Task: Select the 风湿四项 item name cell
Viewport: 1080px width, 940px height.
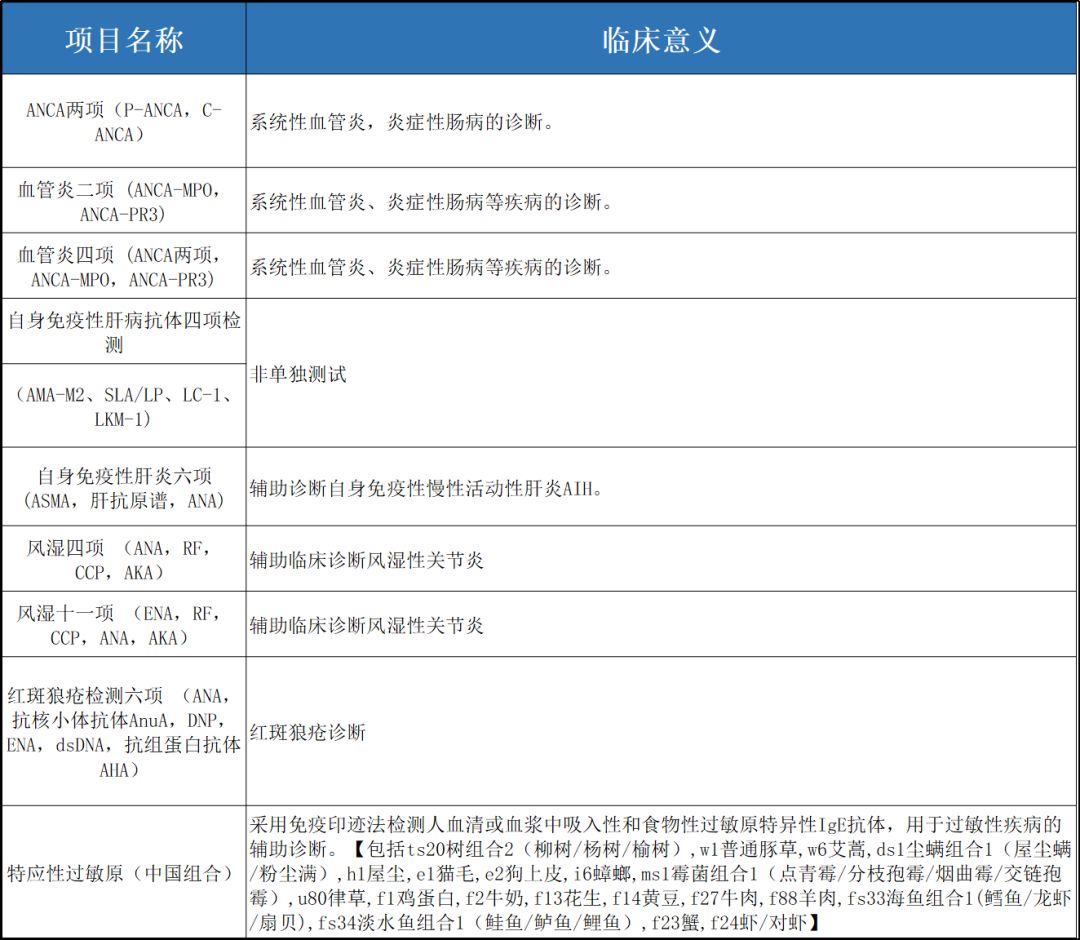Action: pyautogui.click(x=124, y=559)
